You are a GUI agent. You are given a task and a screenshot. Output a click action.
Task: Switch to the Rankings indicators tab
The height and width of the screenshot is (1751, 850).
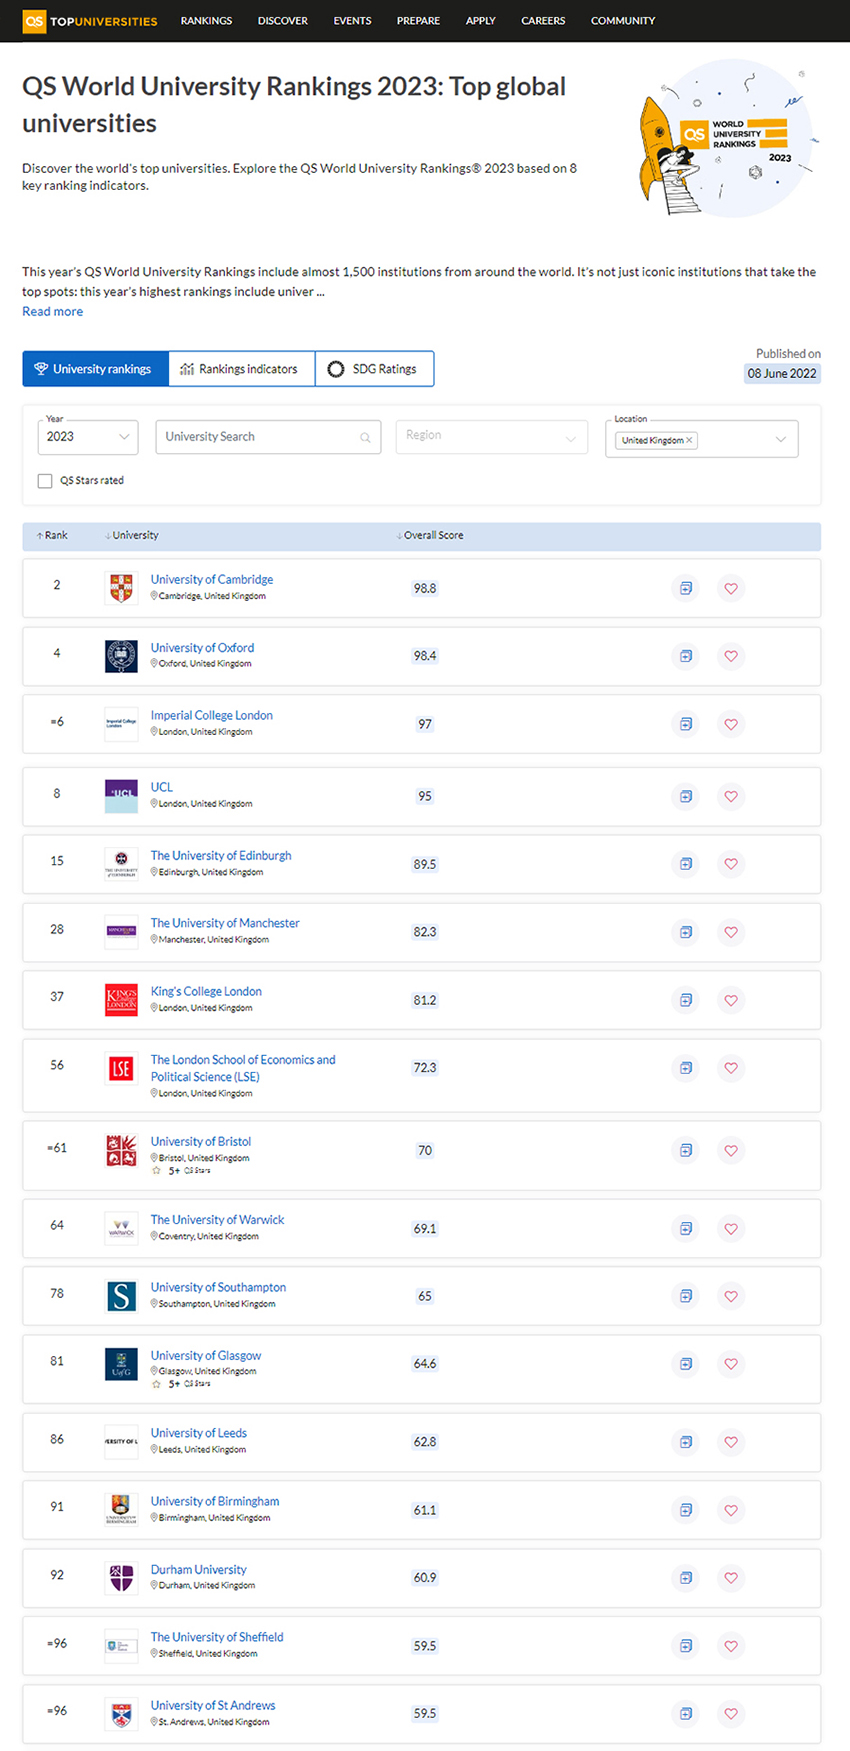click(x=241, y=369)
